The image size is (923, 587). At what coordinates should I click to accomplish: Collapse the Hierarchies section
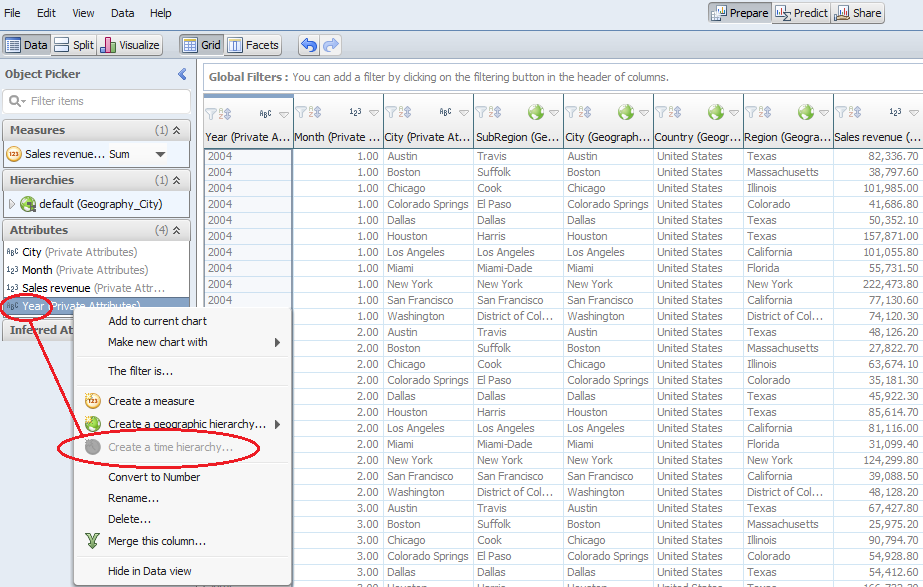click(x=177, y=180)
